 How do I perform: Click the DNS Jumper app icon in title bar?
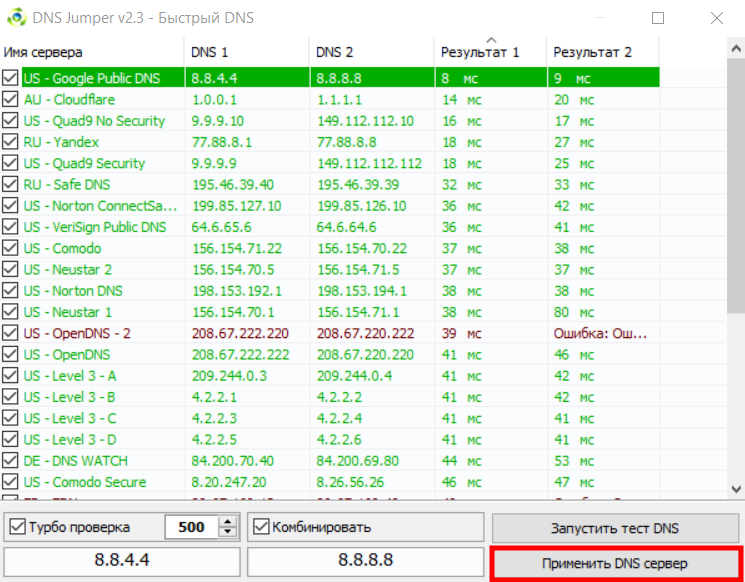pyautogui.click(x=17, y=18)
